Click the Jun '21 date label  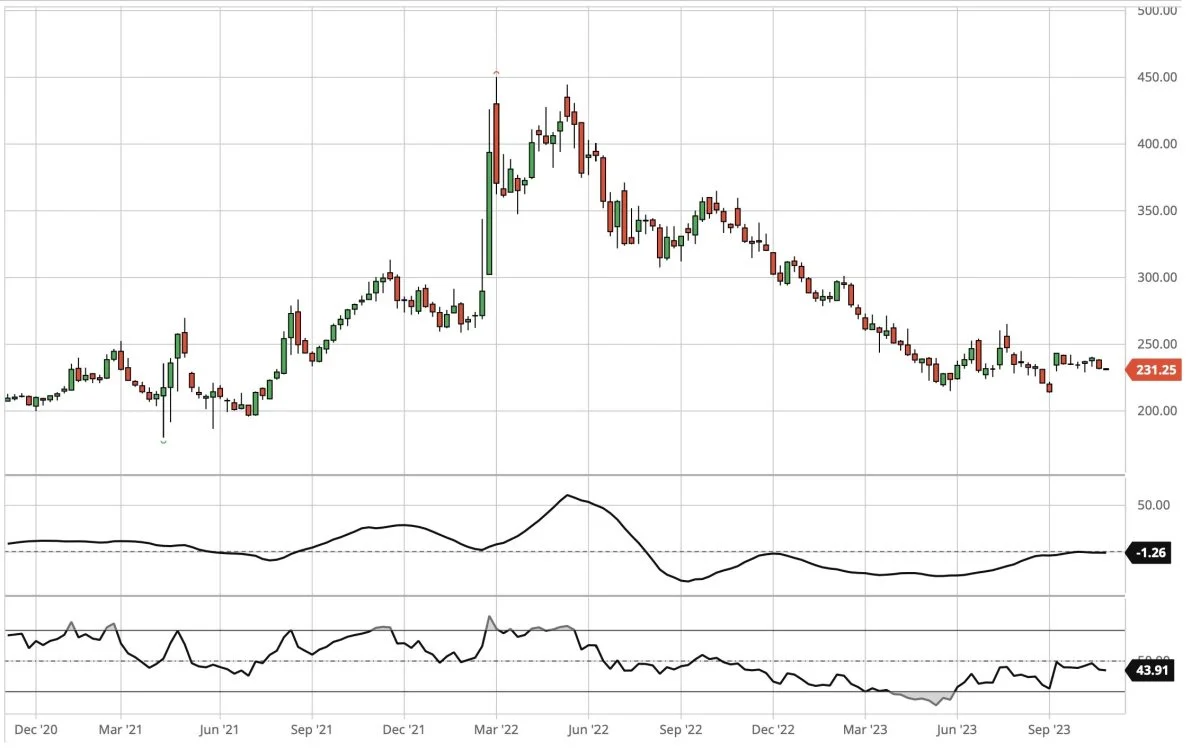217,729
